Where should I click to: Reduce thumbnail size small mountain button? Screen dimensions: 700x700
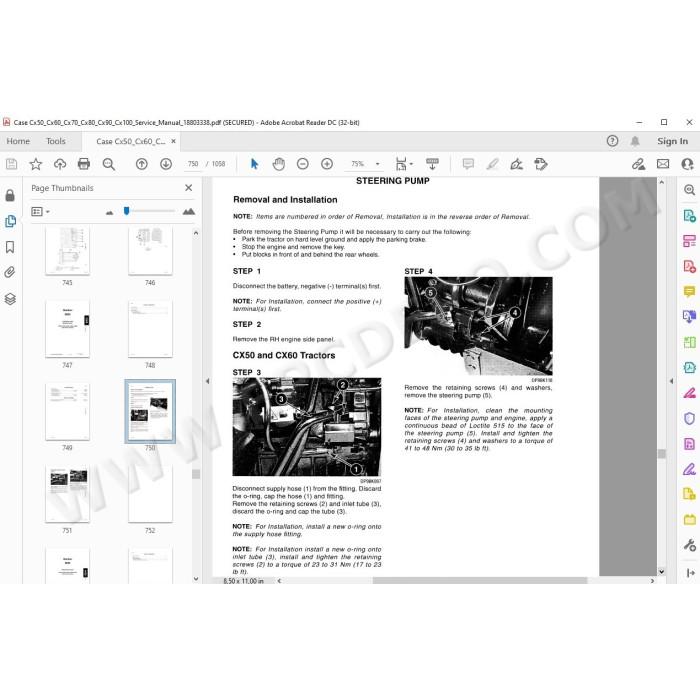click(x=109, y=212)
